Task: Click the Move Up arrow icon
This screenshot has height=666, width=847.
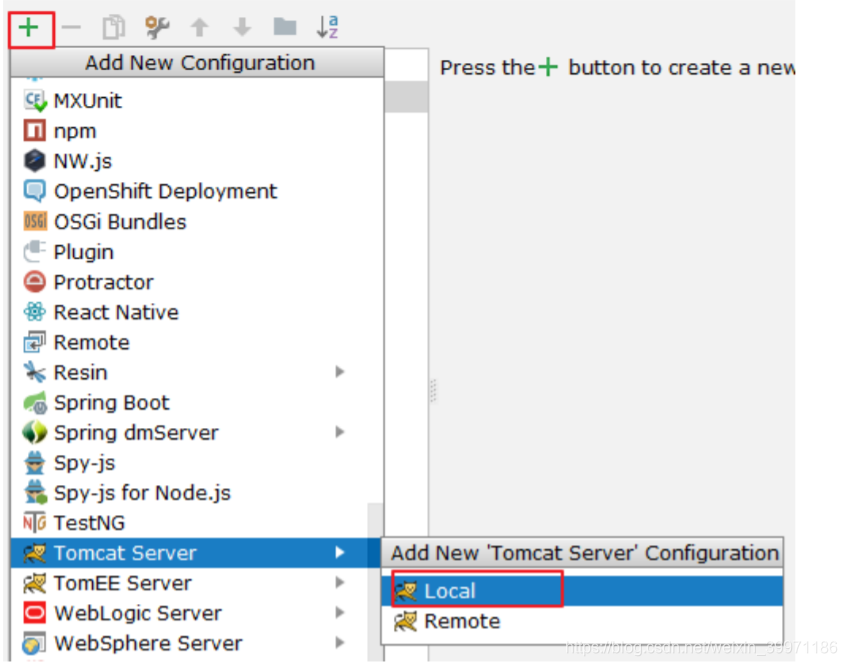Action: pos(199,27)
